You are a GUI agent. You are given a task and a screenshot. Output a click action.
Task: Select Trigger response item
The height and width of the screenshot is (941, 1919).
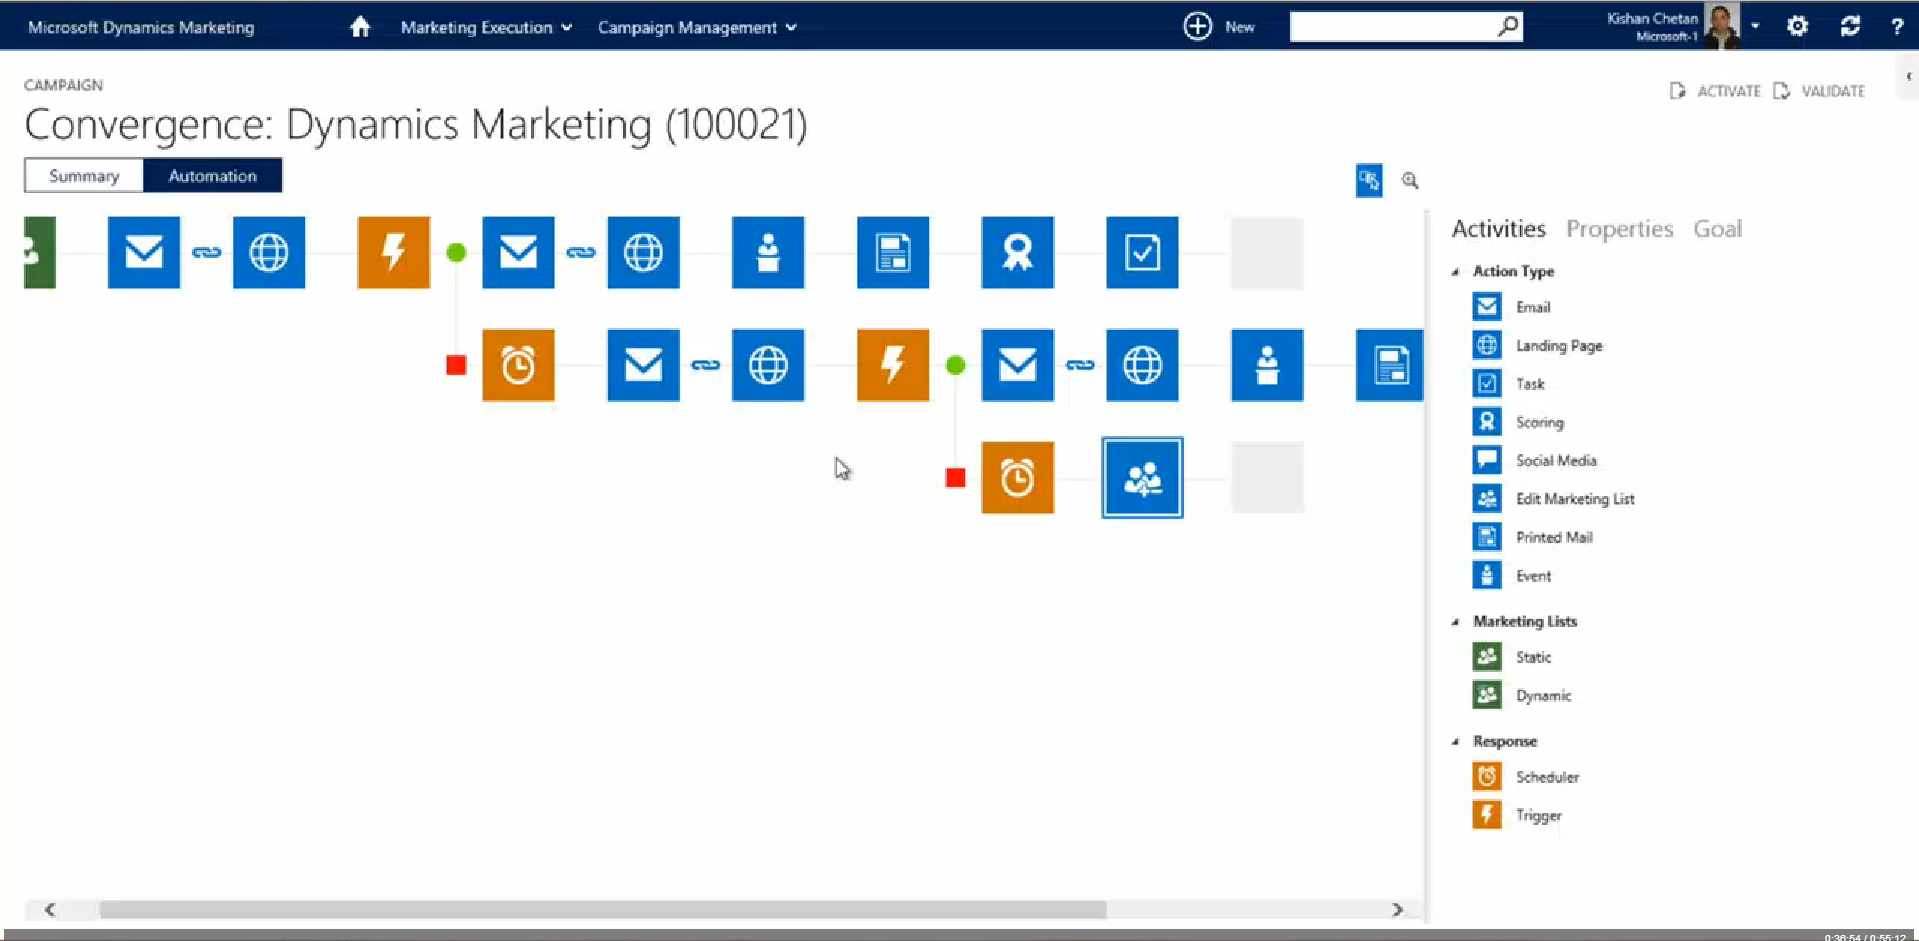(1517, 815)
